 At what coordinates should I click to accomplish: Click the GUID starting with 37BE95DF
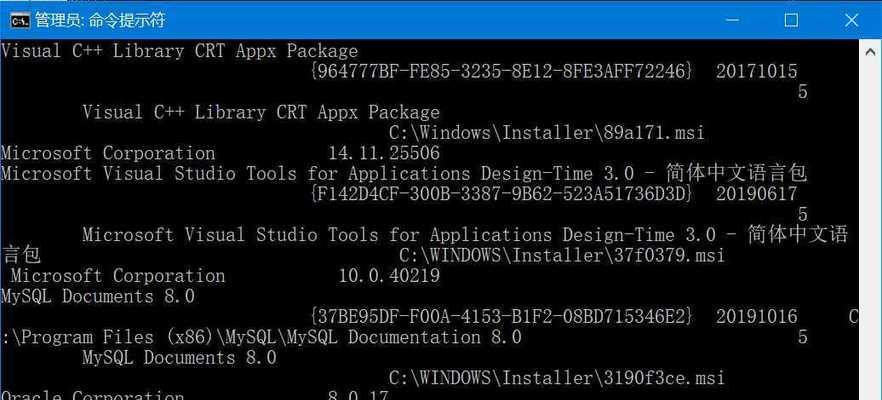tap(502, 317)
